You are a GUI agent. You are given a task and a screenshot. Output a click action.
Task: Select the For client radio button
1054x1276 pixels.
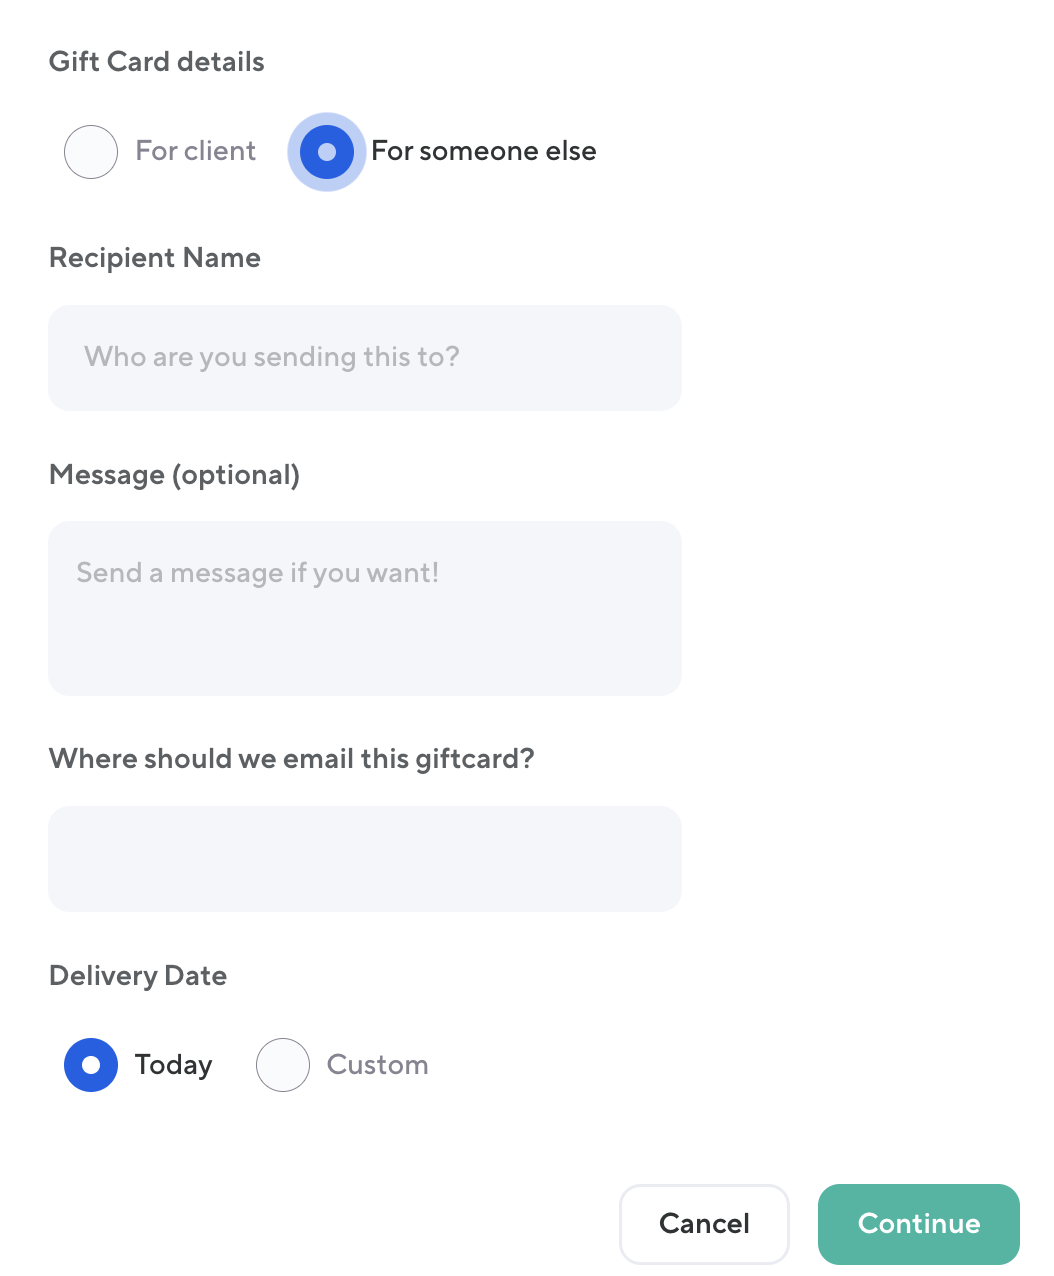[x=91, y=152]
